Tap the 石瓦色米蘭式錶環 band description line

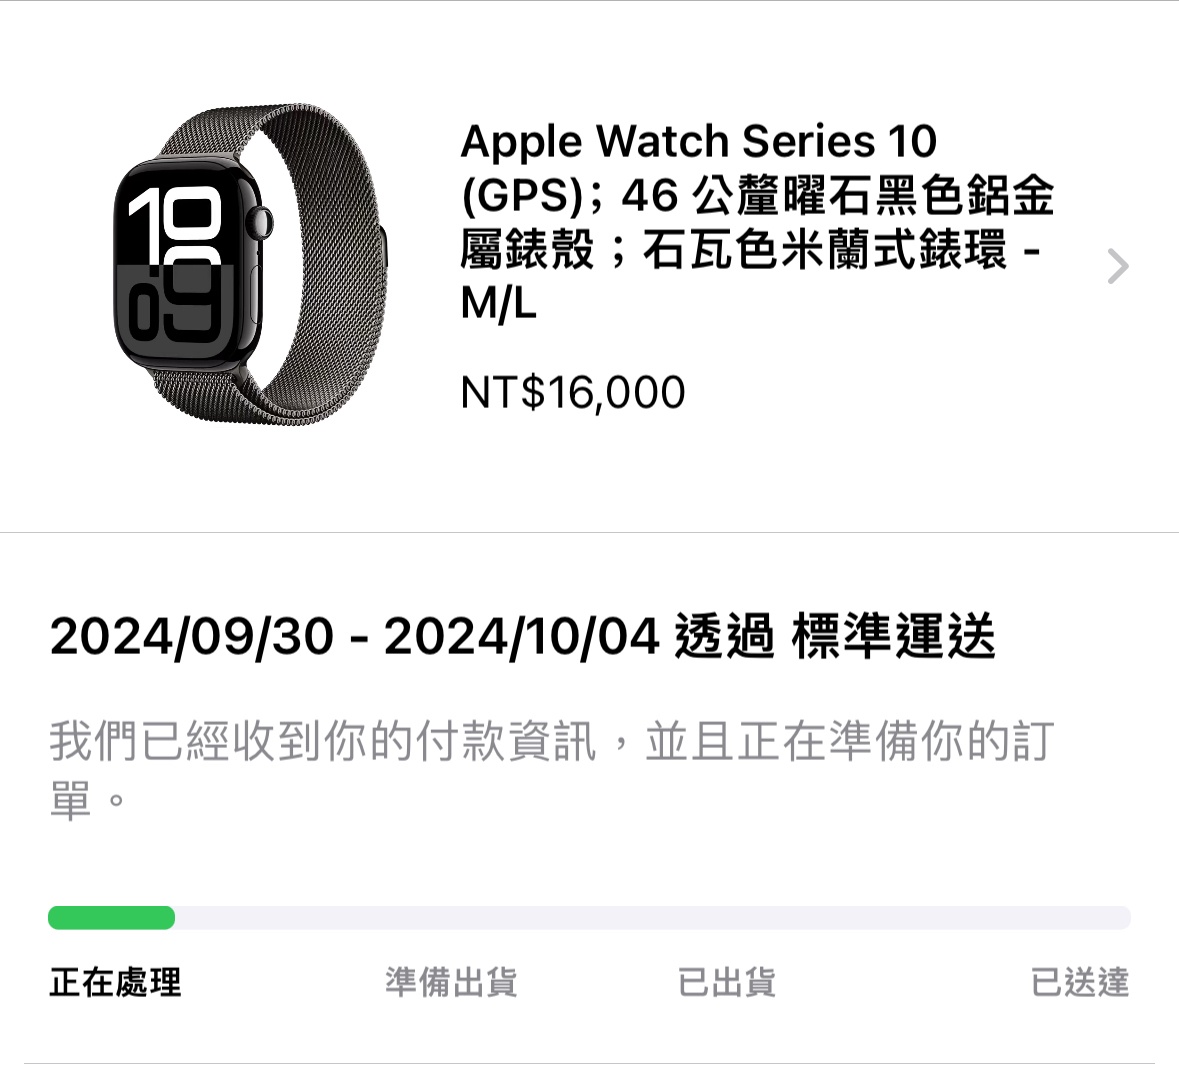[824, 250]
